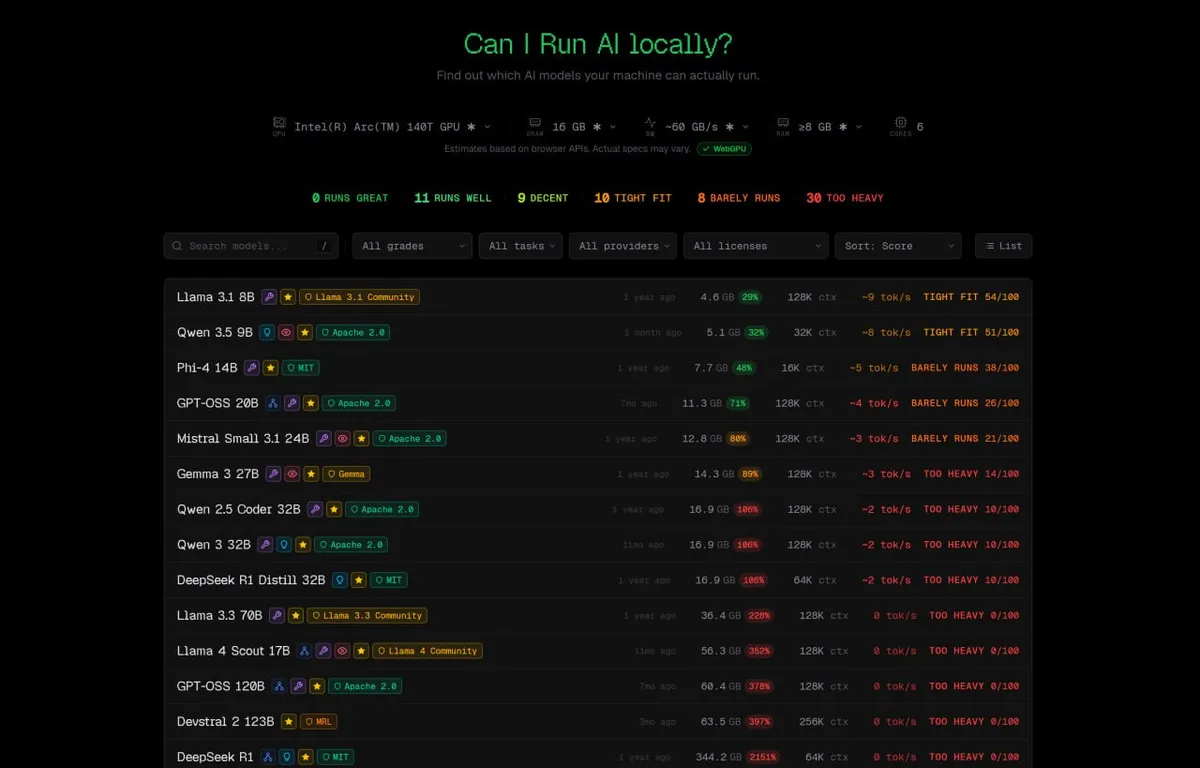1200x768 pixels.
Task: Click the star badge on Llama 3.1 8B
Action: 287,296
